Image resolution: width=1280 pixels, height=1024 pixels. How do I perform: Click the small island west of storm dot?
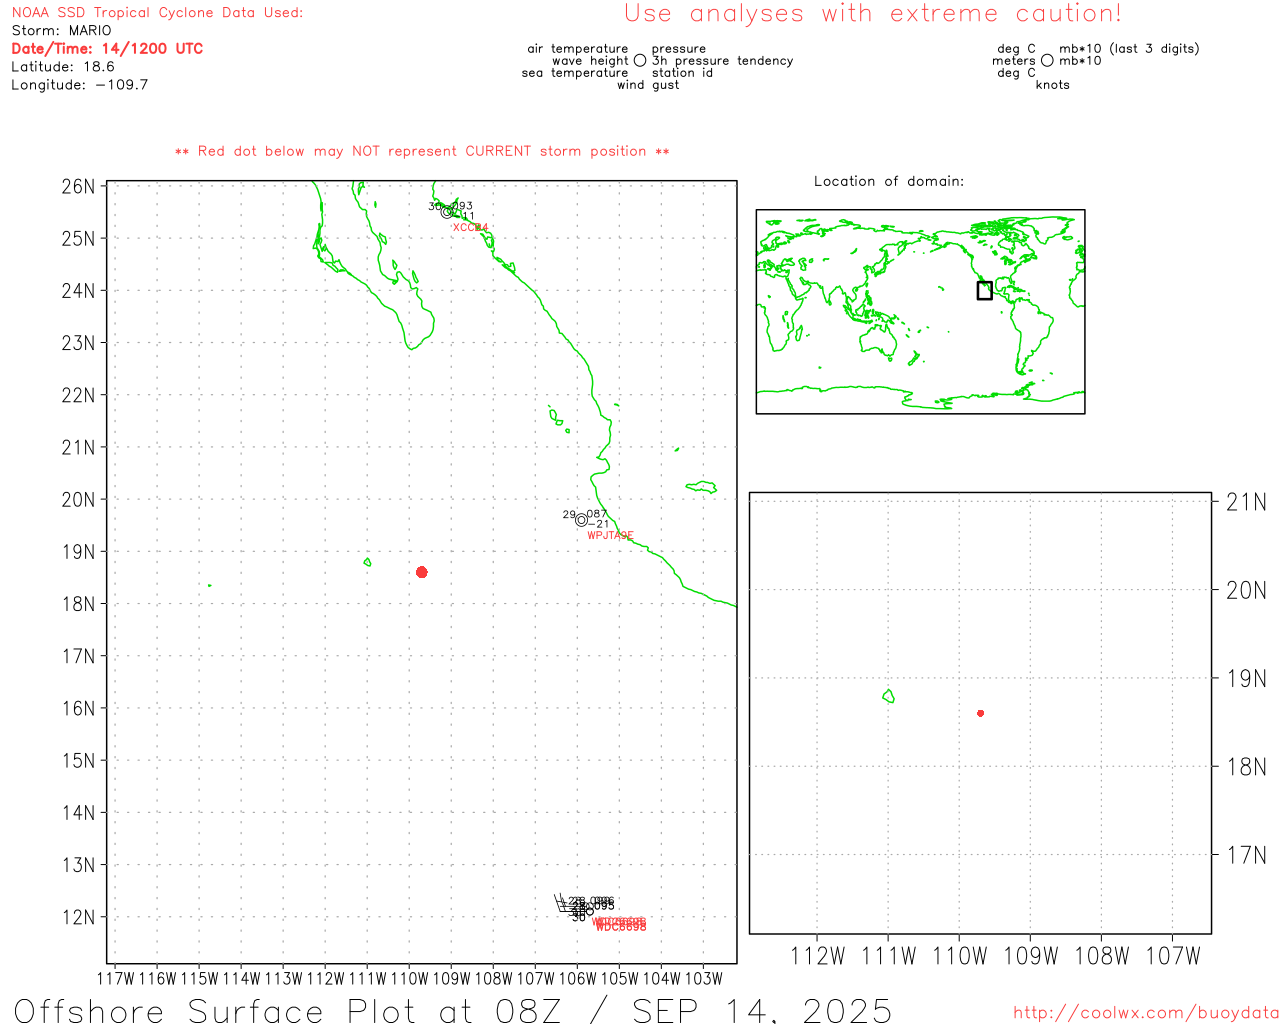pyautogui.click(x=368, y=562)
